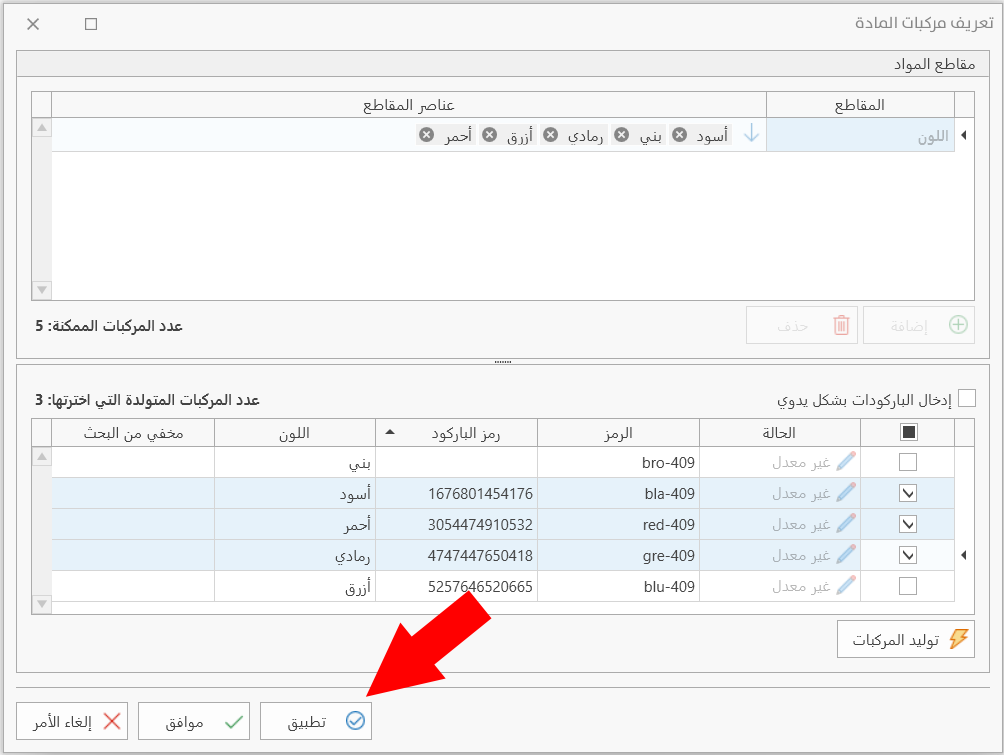Viewport: 1004px width, 755px height.
Task: Check the bro-409 row checkbox
Action: click(907, 462)
